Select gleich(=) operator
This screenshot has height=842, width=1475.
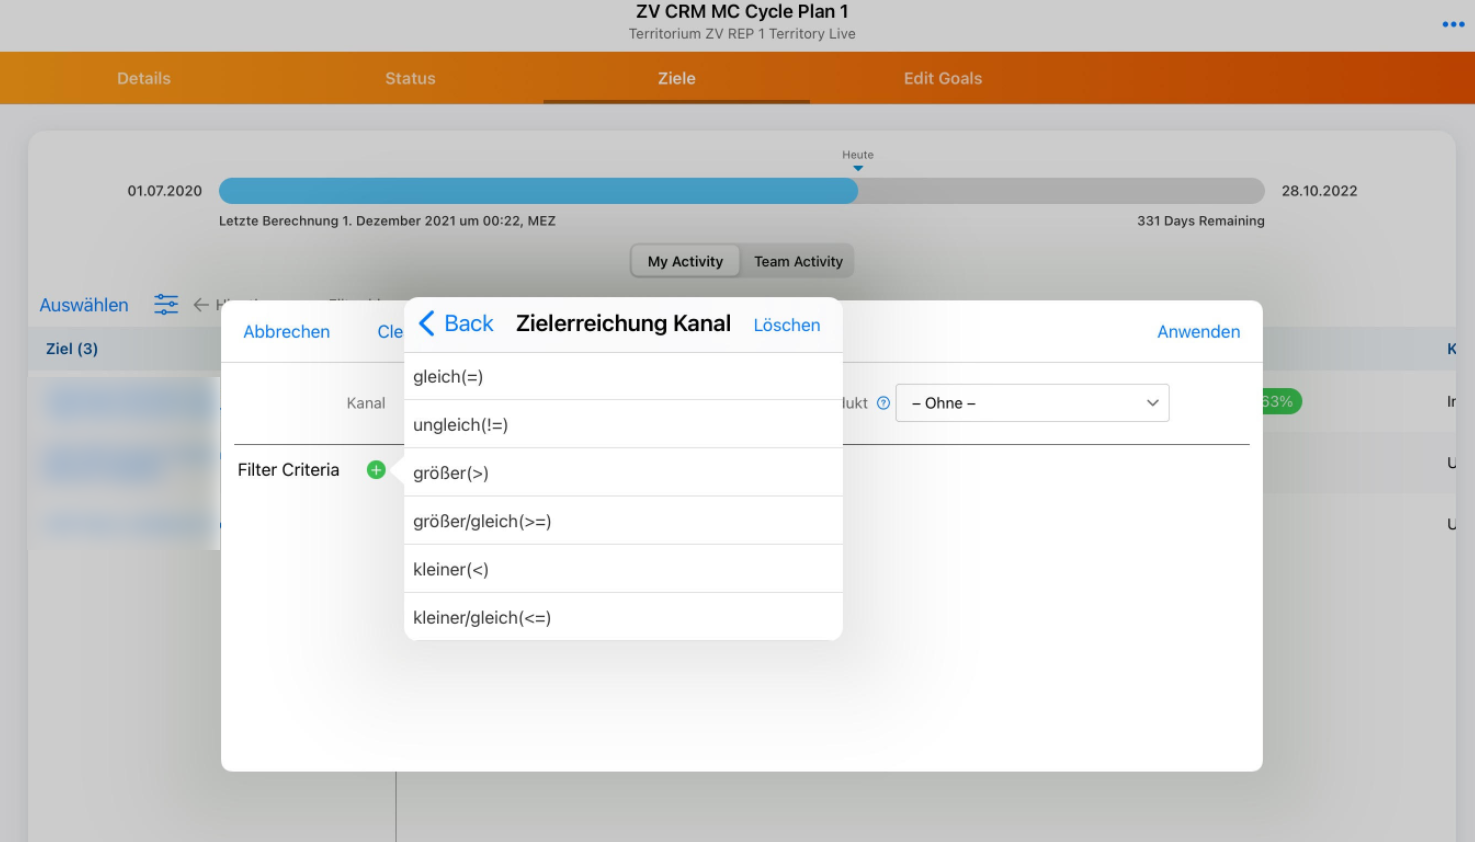pyautogui.click(x=622, y=377)
